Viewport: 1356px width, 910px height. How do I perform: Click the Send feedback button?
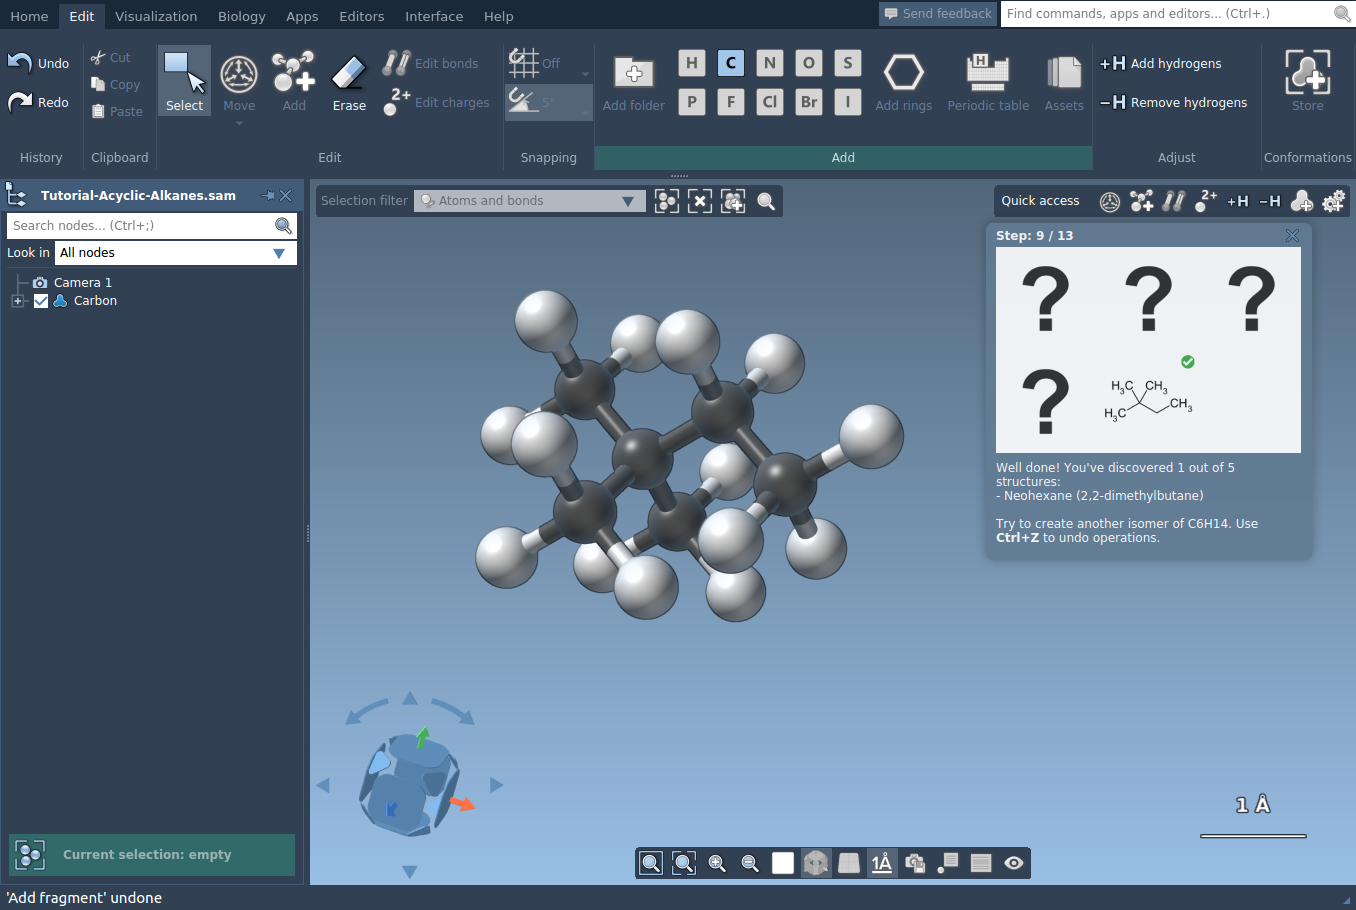937,13
